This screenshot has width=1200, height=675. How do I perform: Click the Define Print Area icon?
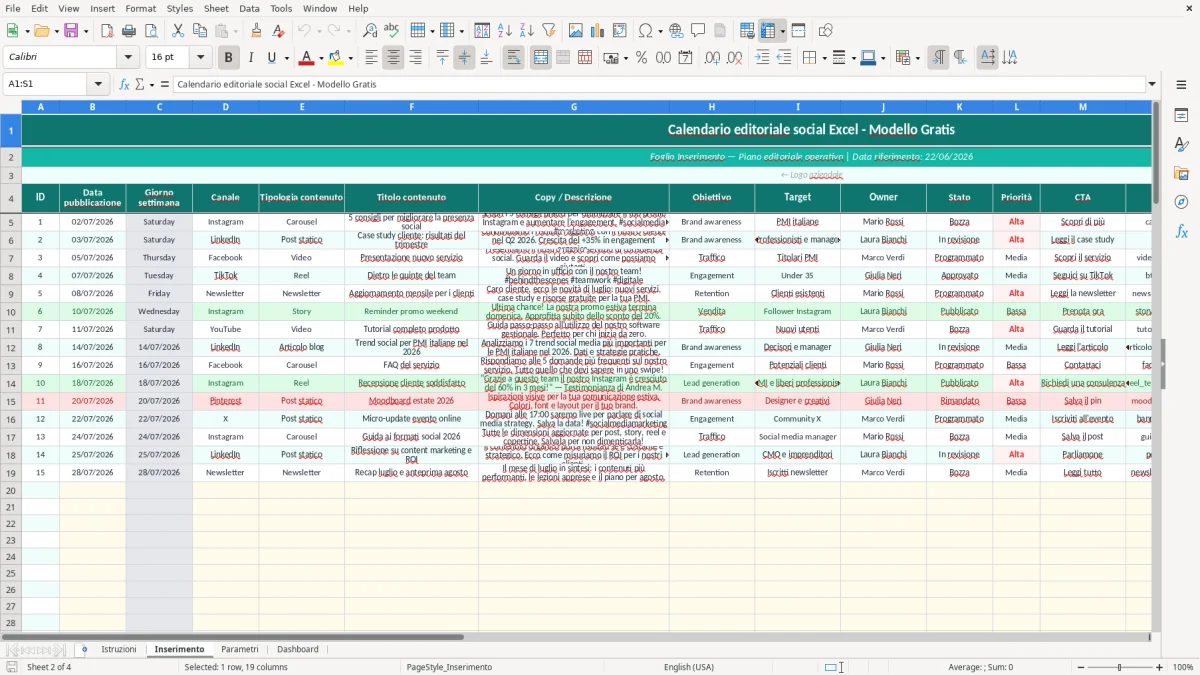point(747,31)
